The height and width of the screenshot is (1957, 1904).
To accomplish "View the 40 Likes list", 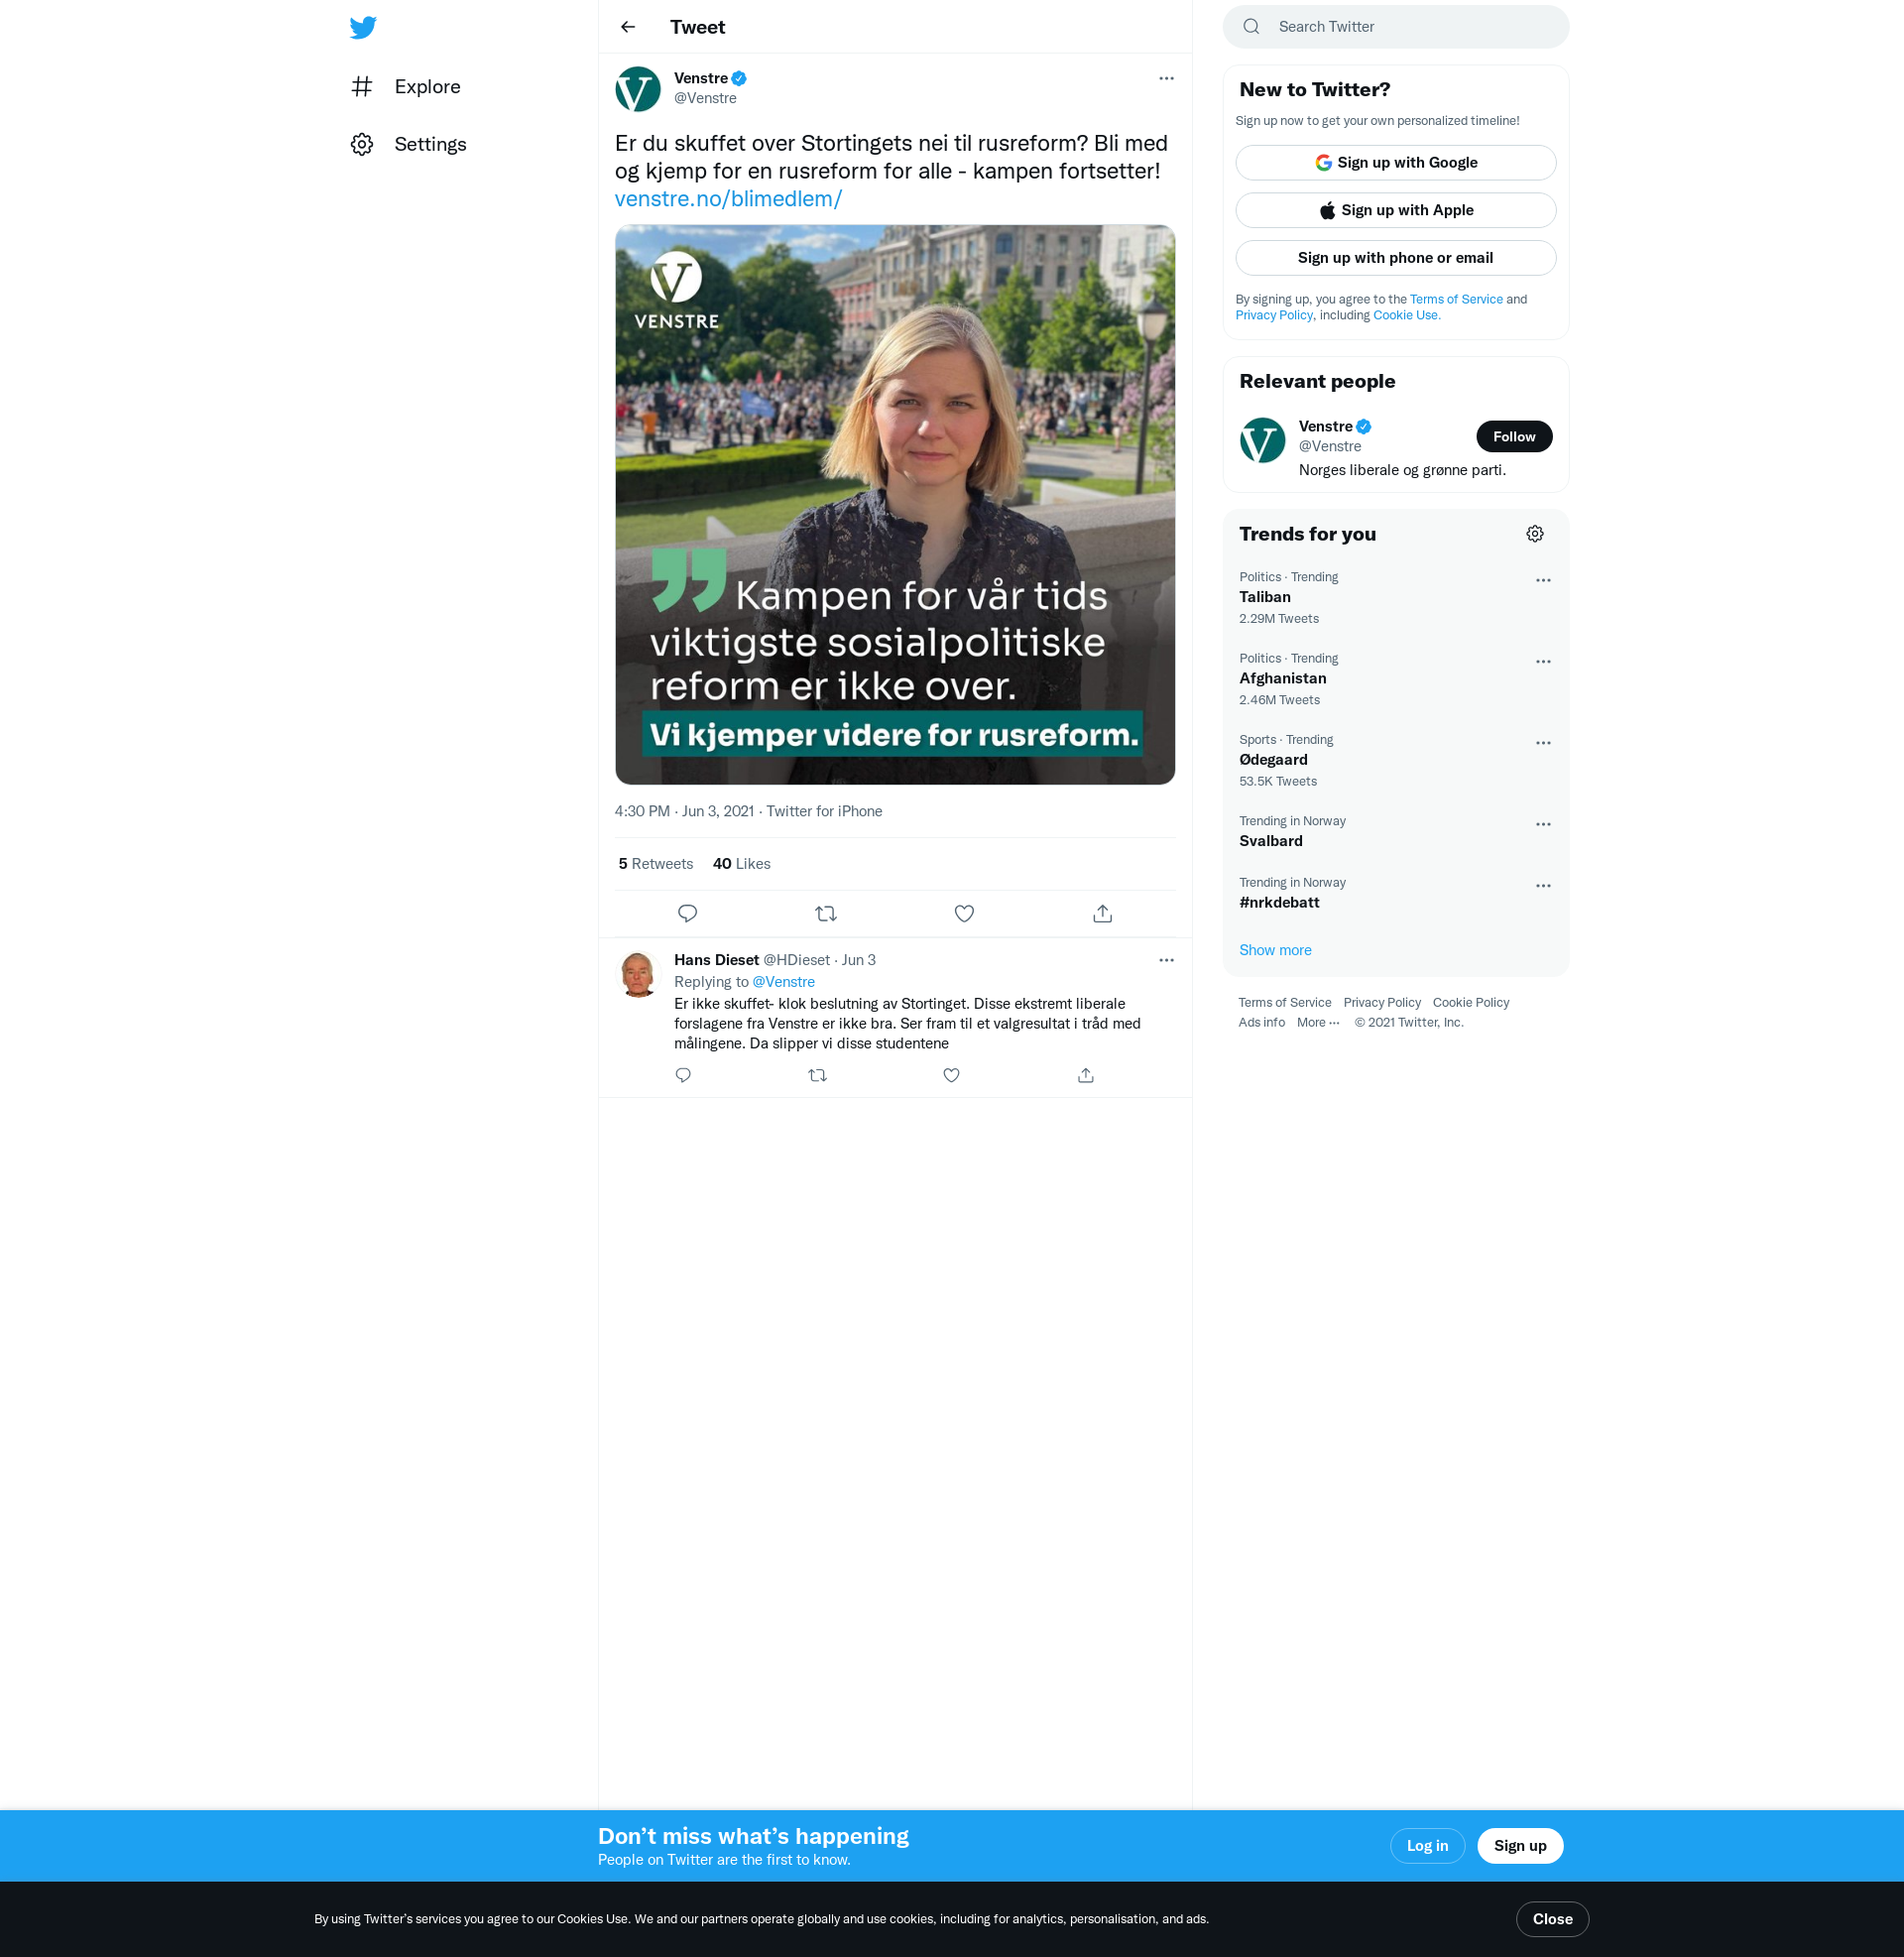I will coord(742,864).
